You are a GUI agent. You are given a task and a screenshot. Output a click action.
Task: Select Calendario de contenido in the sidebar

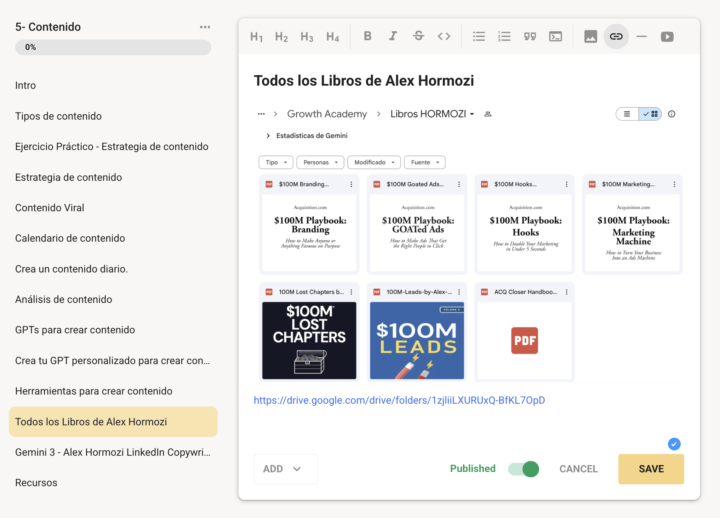coord(70,238)
